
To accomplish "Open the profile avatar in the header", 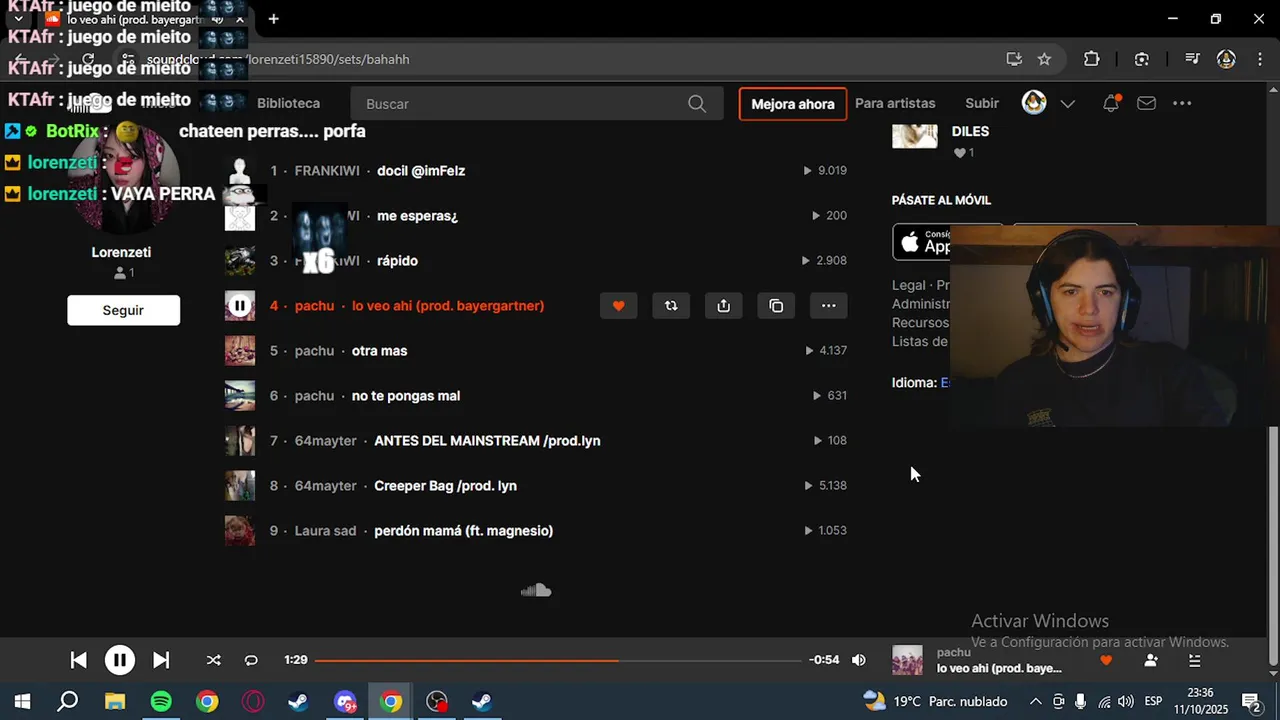I will 1034,103.
